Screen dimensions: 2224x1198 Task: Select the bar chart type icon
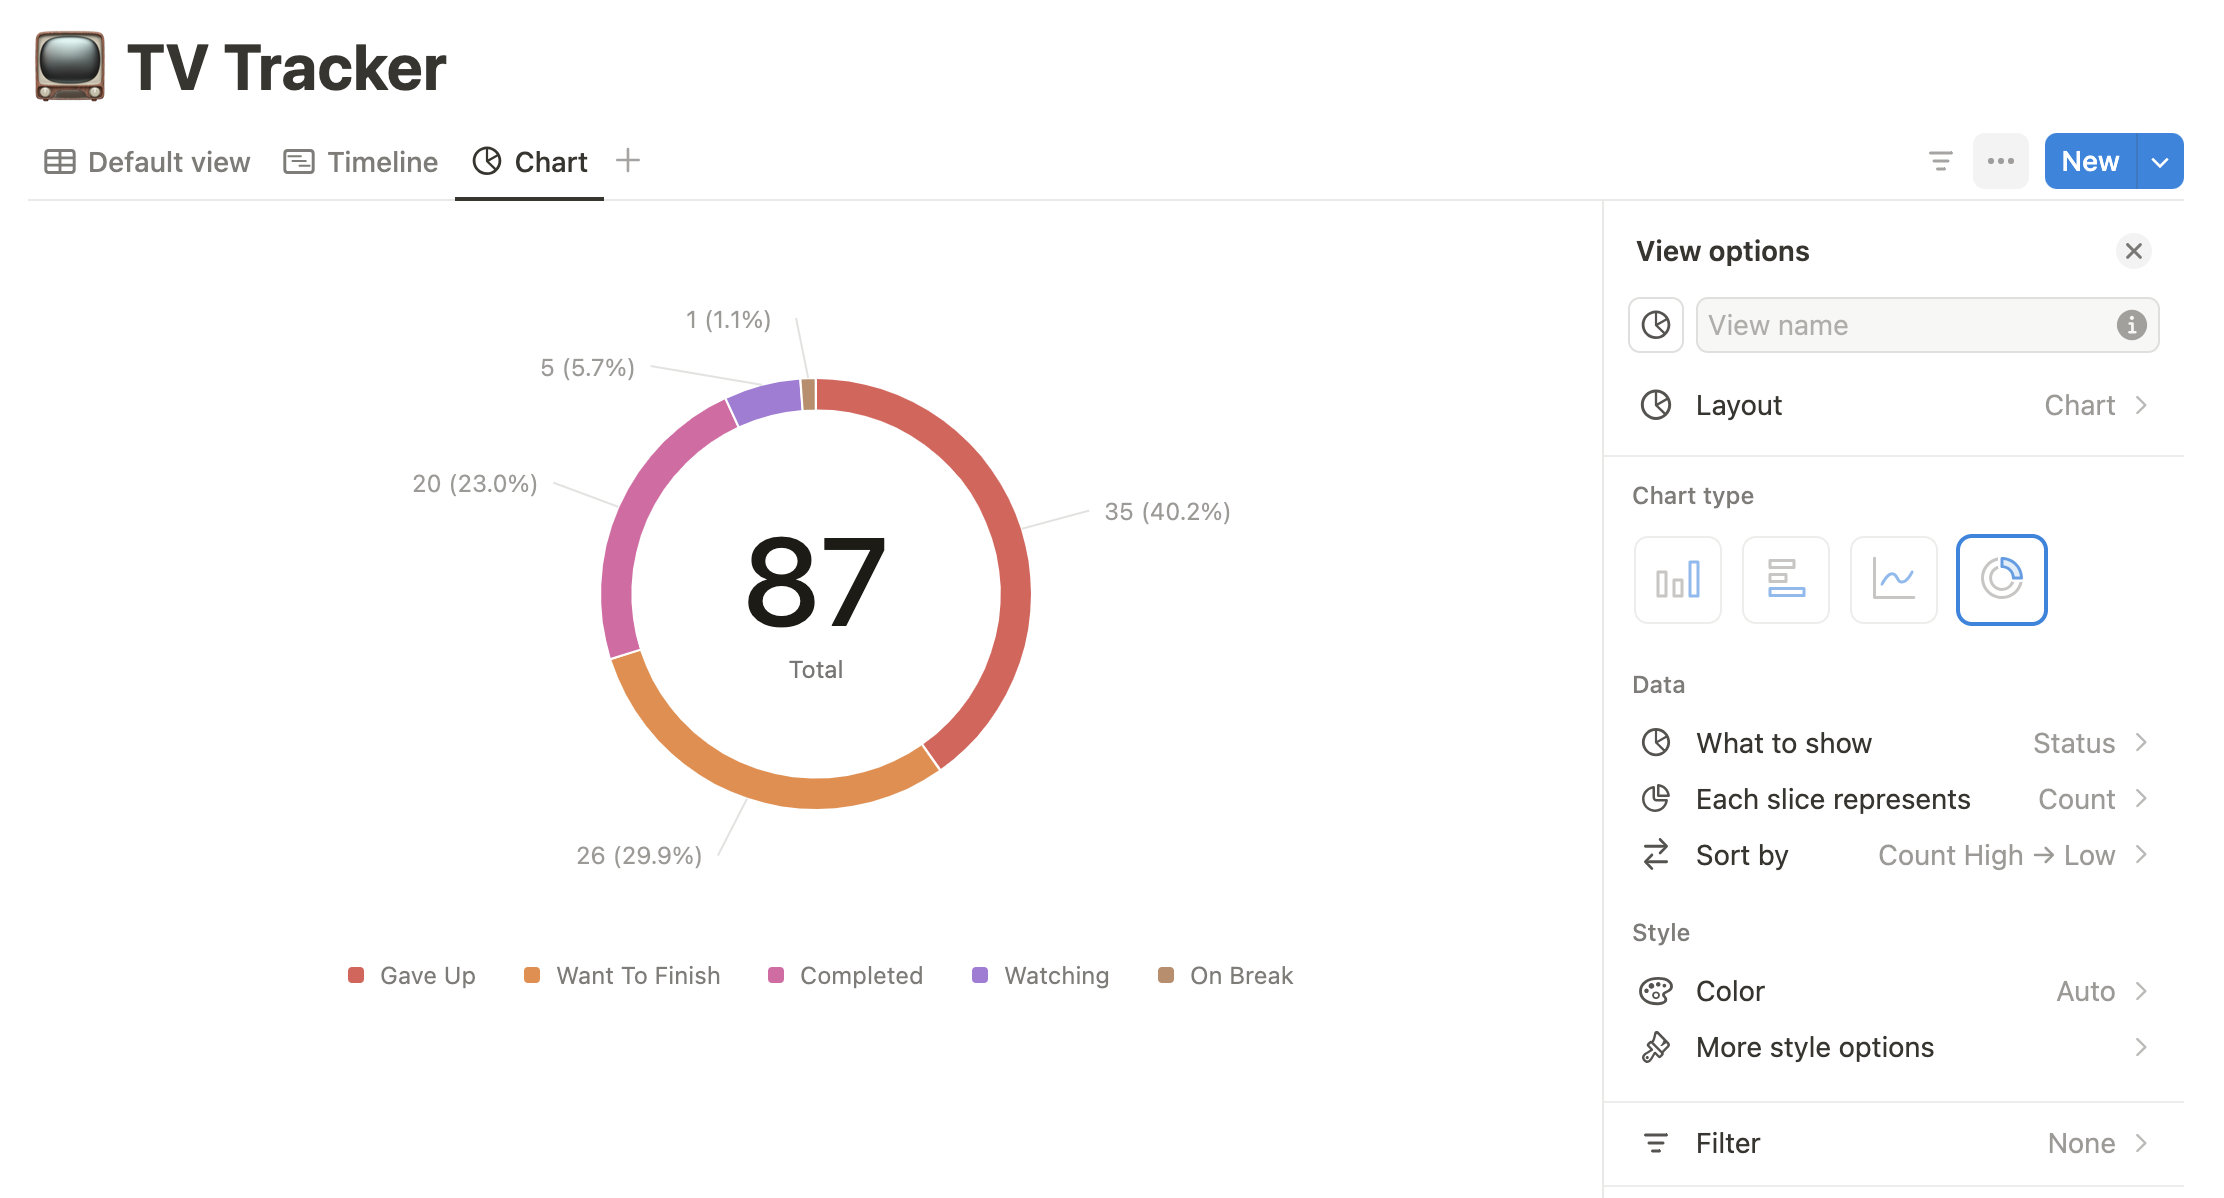tap(1678, 578)
